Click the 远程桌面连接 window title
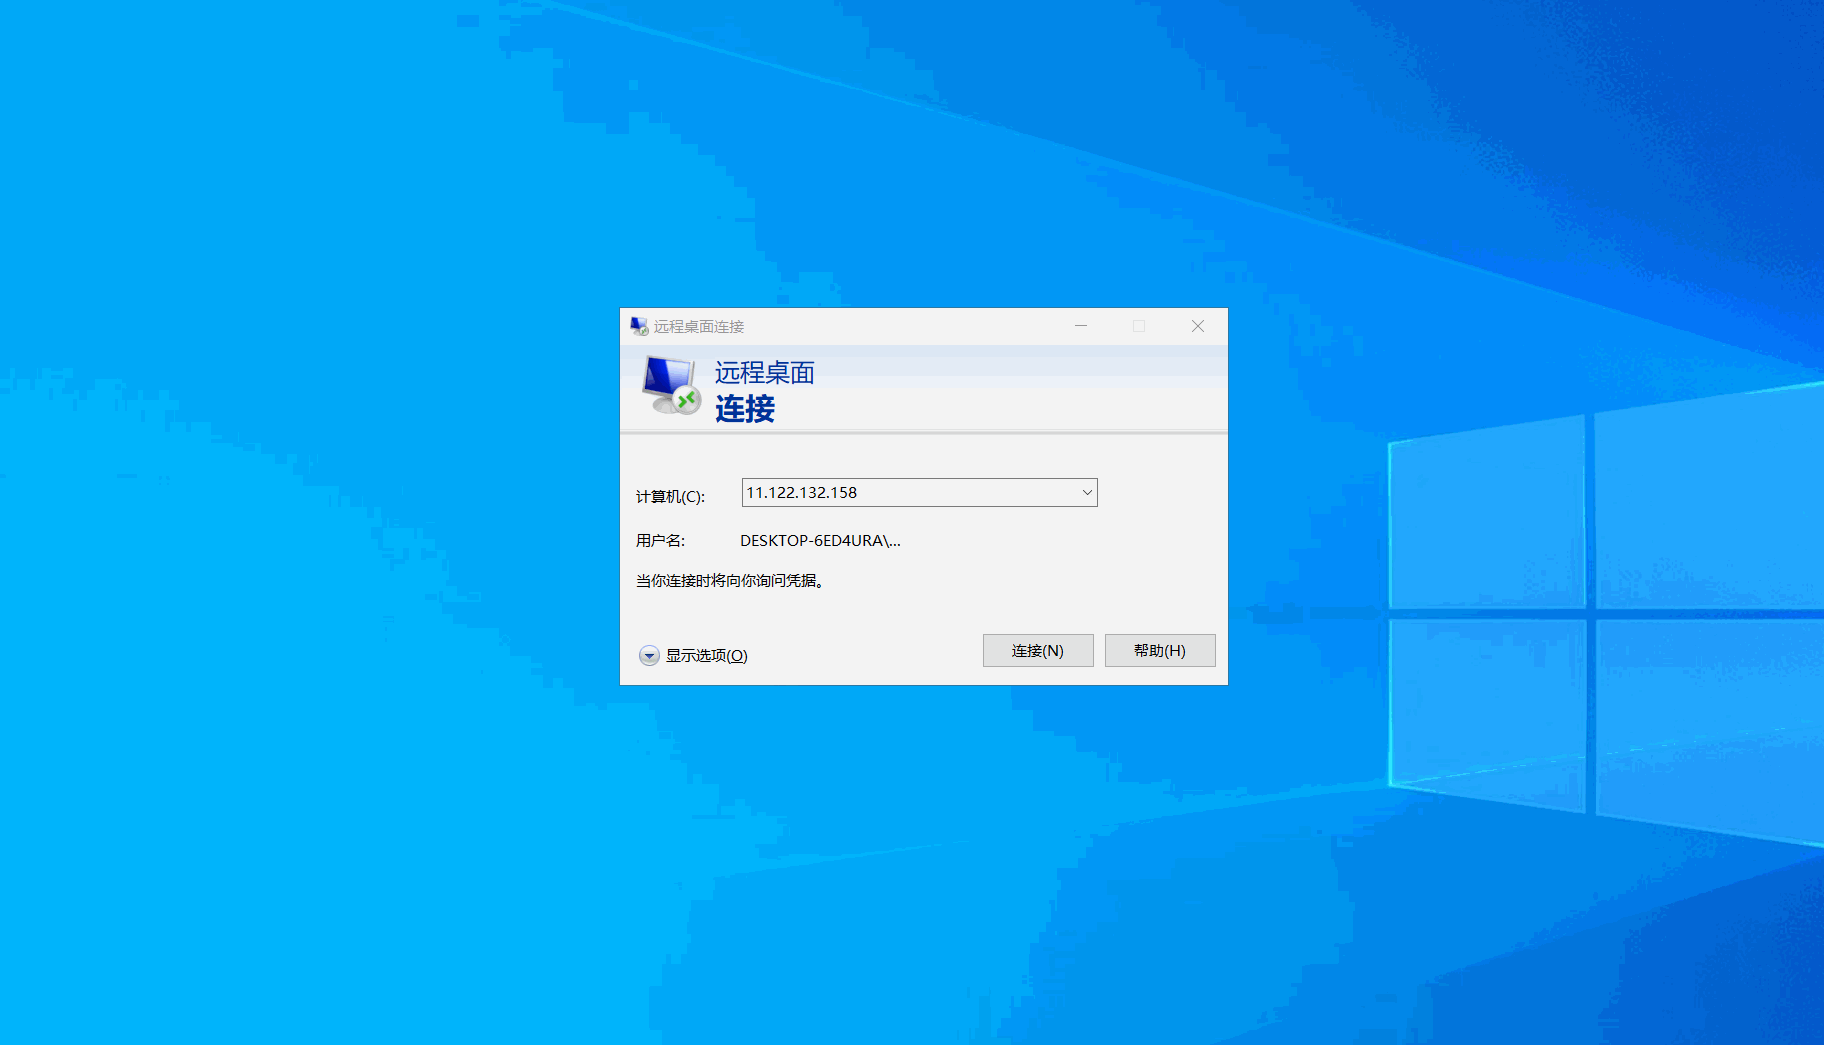 coord(700,325)
